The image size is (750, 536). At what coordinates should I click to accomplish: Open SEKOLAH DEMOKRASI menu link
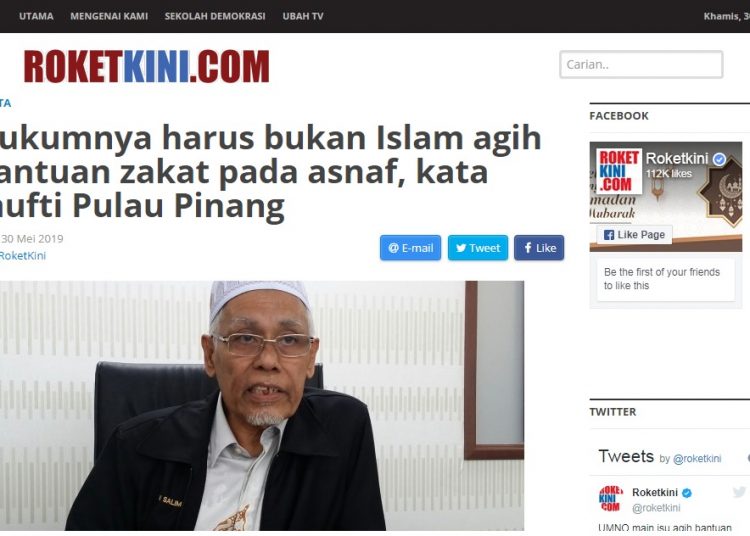point(215,16)
